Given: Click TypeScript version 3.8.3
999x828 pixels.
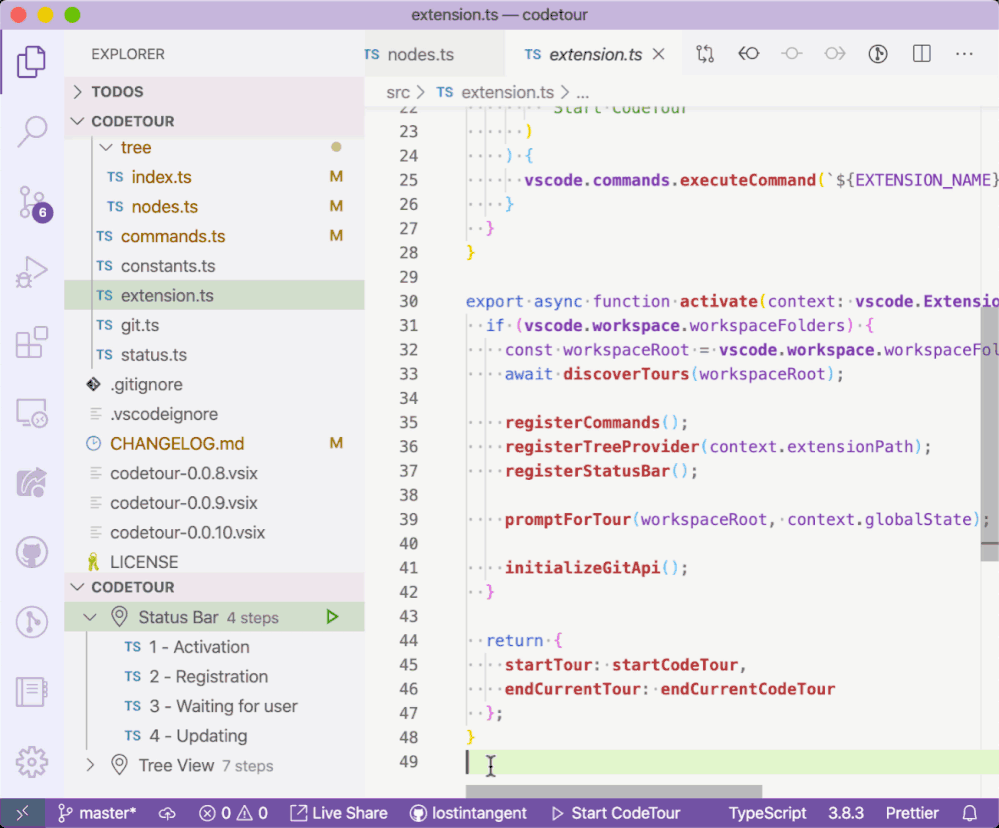Looking at the screenshot, I should coord(845,813).
